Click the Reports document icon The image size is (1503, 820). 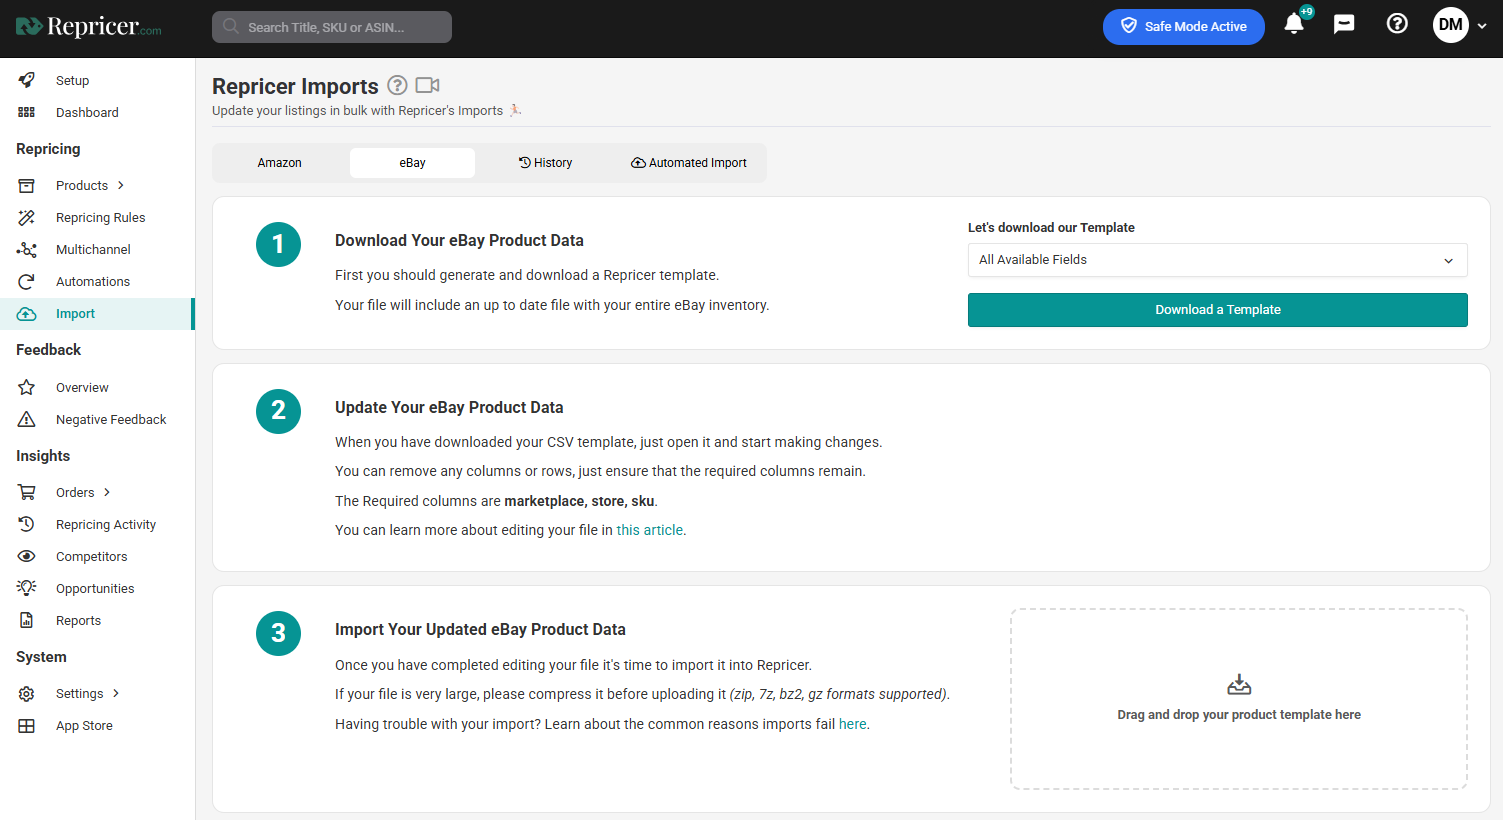pyautogui.click(x=27, y=620)
